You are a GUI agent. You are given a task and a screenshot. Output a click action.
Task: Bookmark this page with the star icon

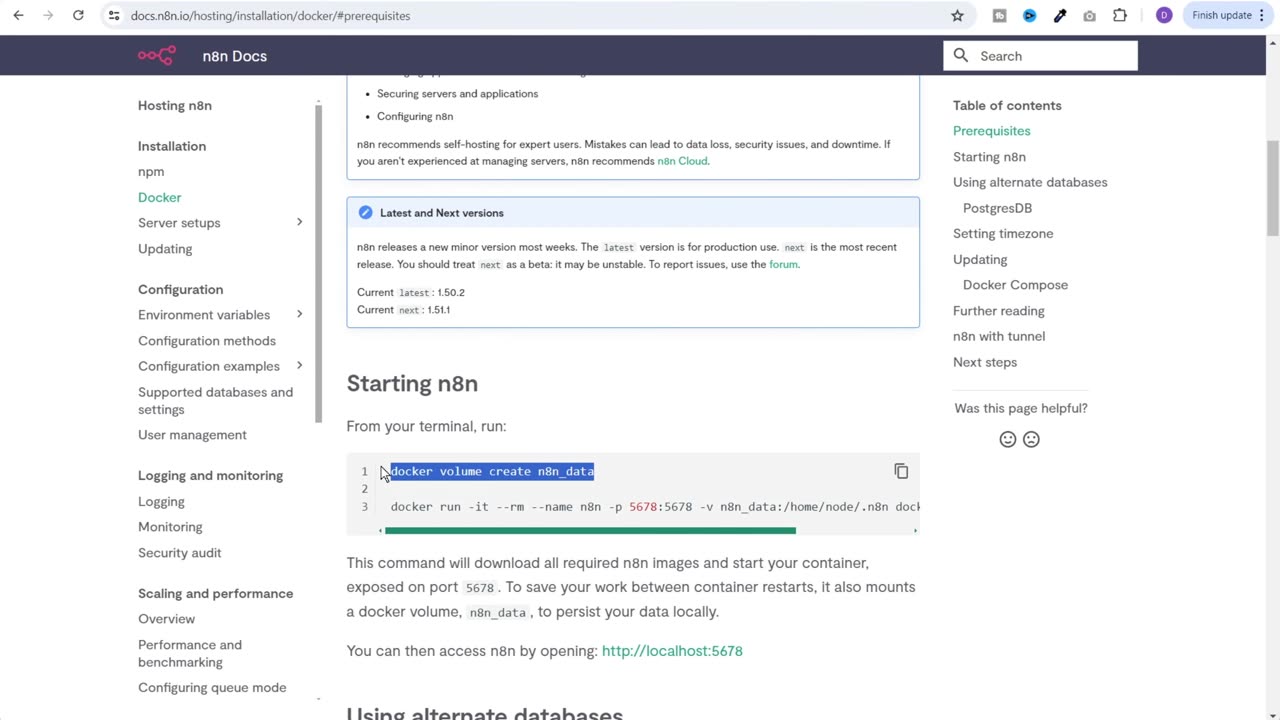tap(957, 15)
